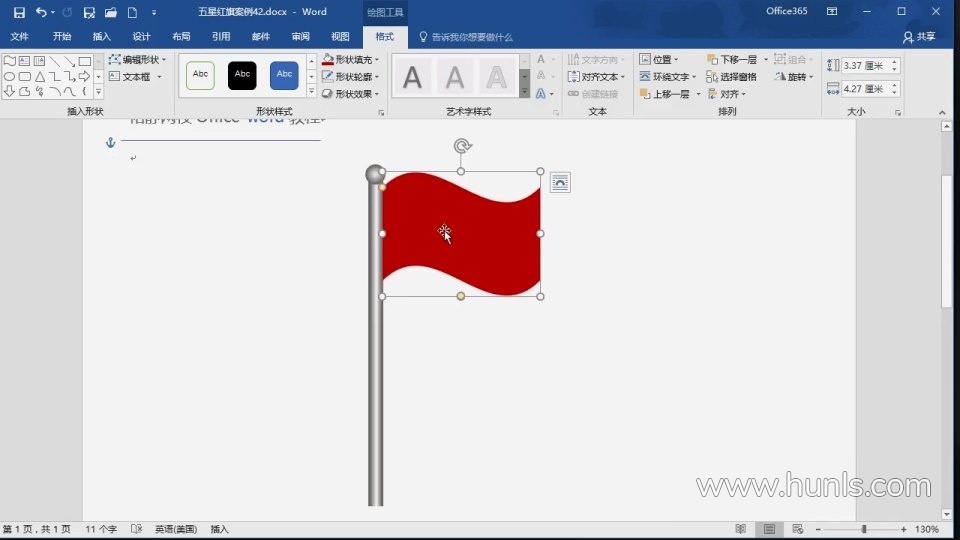Click the proofing icon in the status bar
960x540 pixels.
136,529
